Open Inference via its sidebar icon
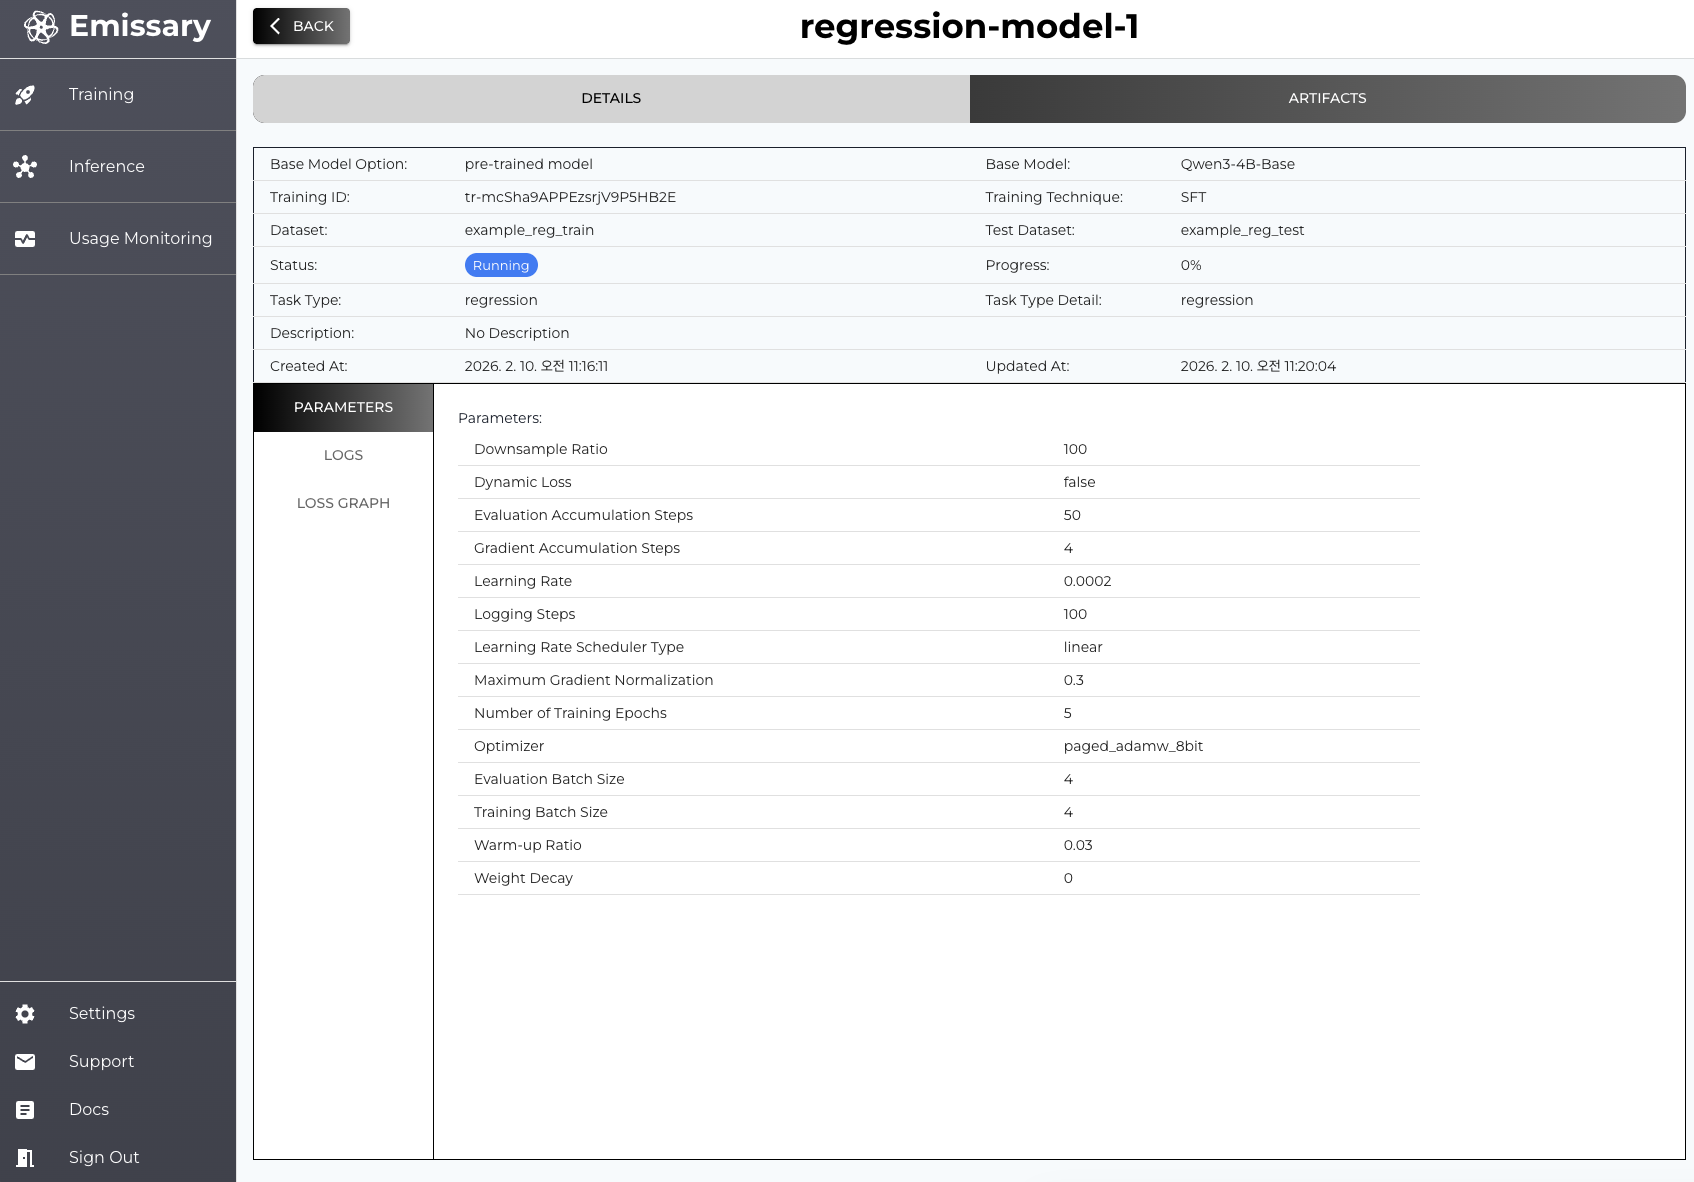This screenshot has width=1694, height=1182. (x=24, y=167)
